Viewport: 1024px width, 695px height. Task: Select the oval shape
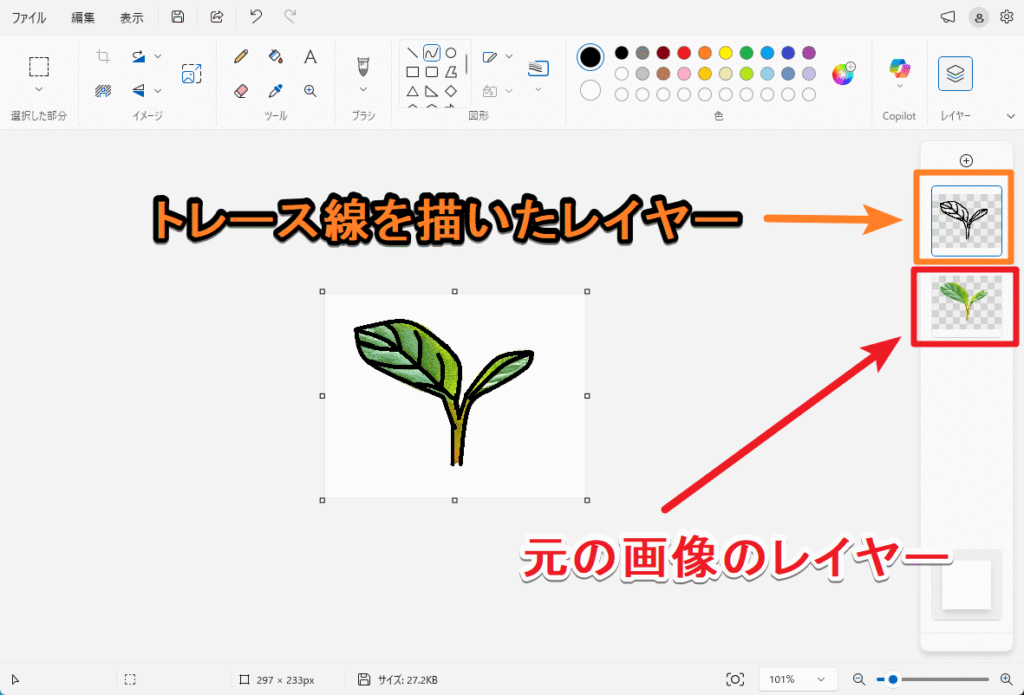[451, 53]
